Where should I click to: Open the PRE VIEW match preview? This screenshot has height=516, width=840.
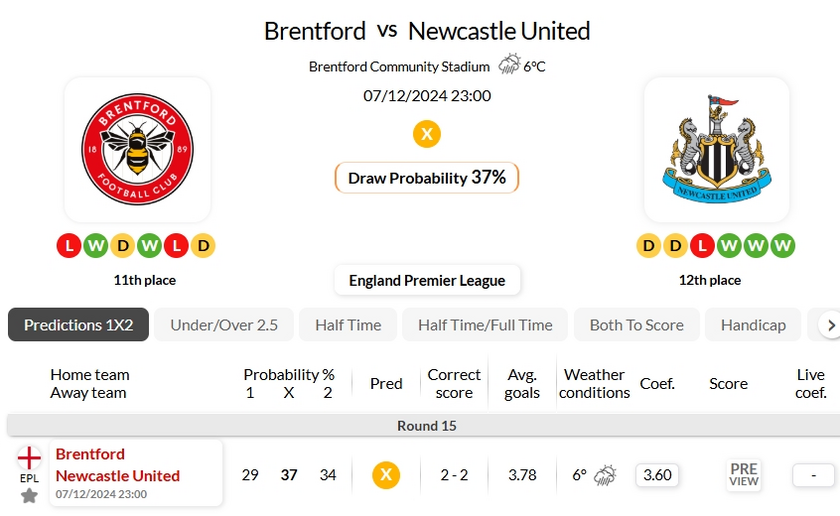point(744,475)
